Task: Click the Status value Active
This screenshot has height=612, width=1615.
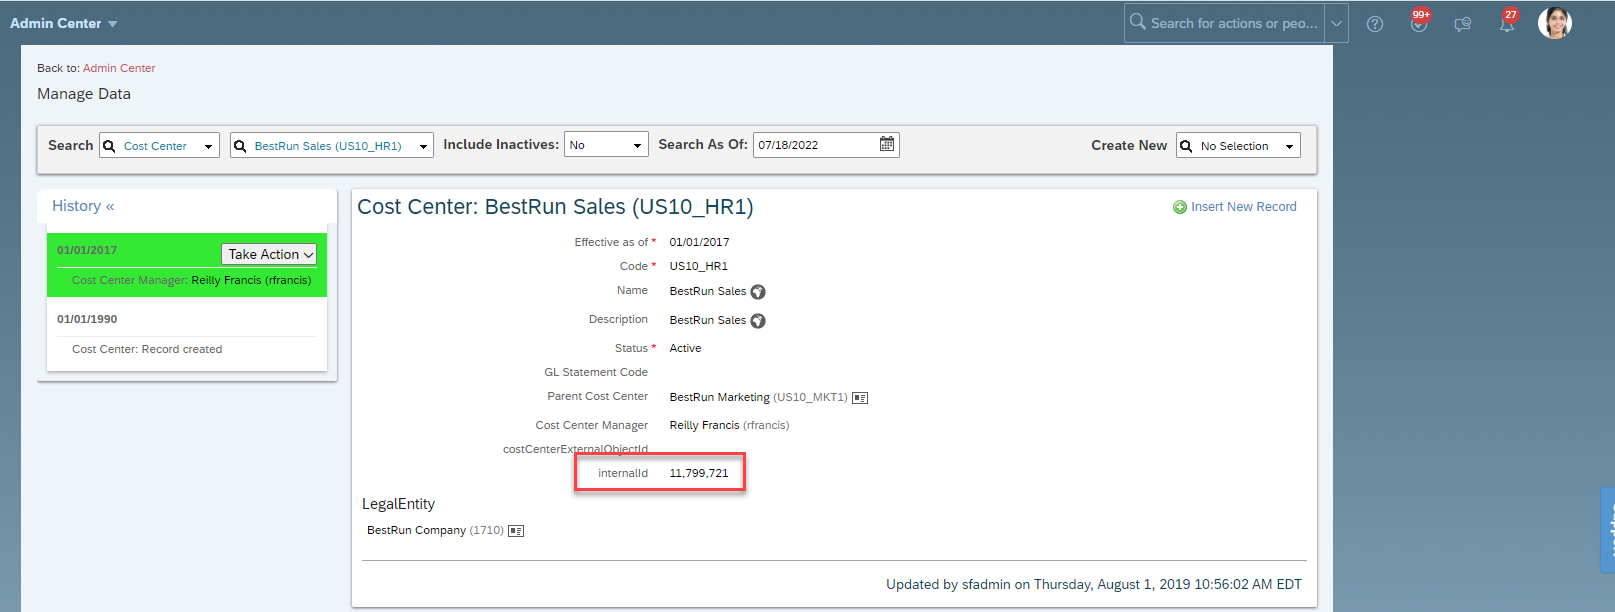Action: click(x=685, y=348)
